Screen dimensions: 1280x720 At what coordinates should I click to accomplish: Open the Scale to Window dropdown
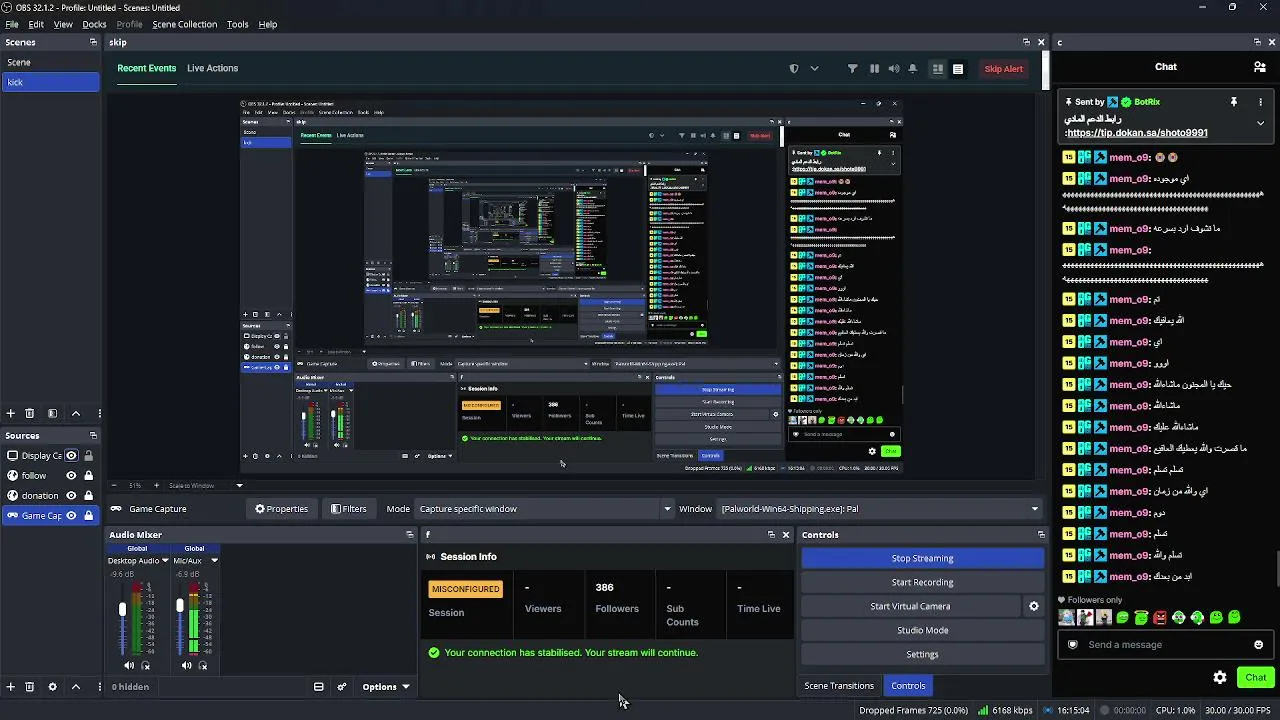pyautogui.click(x=206, y=486)
